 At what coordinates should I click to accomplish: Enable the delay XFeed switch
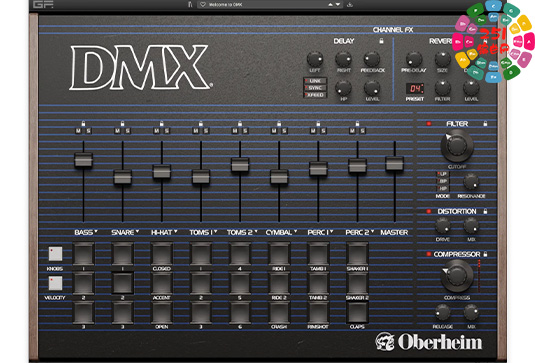[315, 95]
